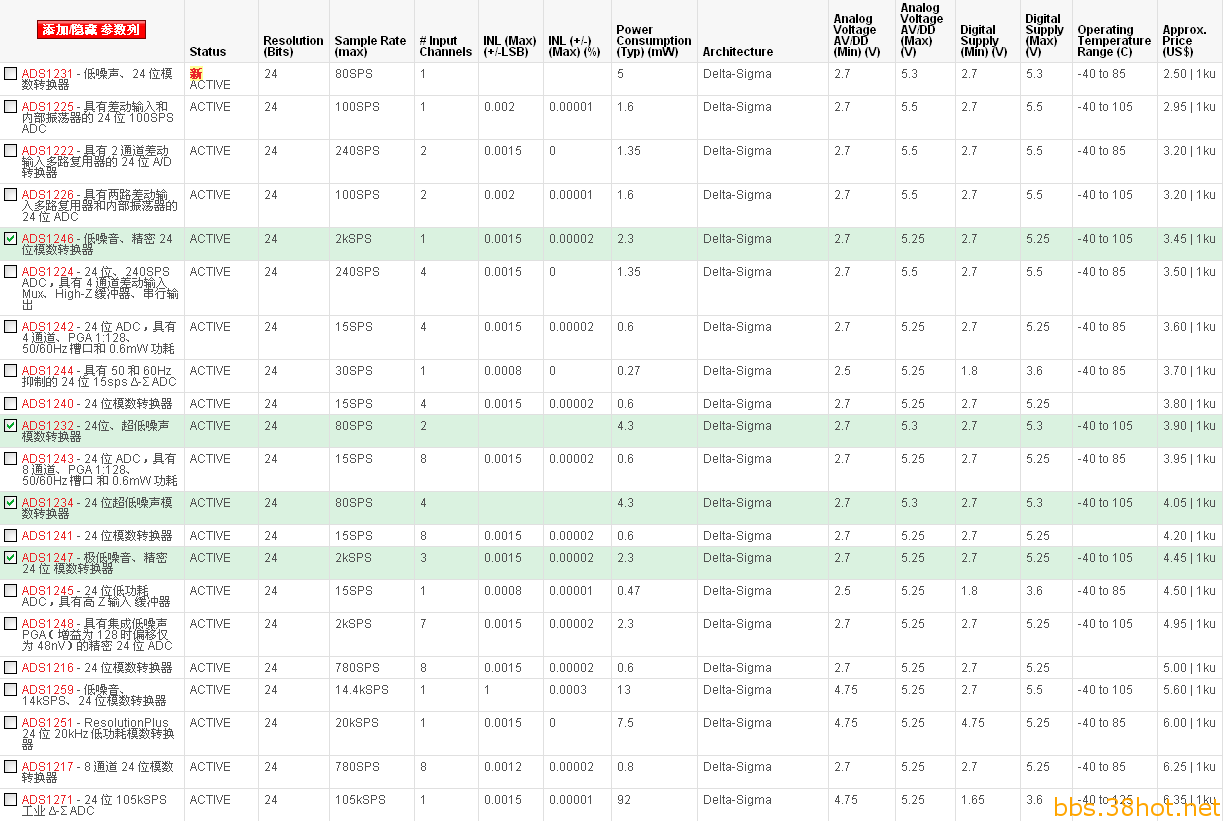Check the ADS1240 row checkbox
Viewport: 1223px width, 821px height.
(10, 404)
